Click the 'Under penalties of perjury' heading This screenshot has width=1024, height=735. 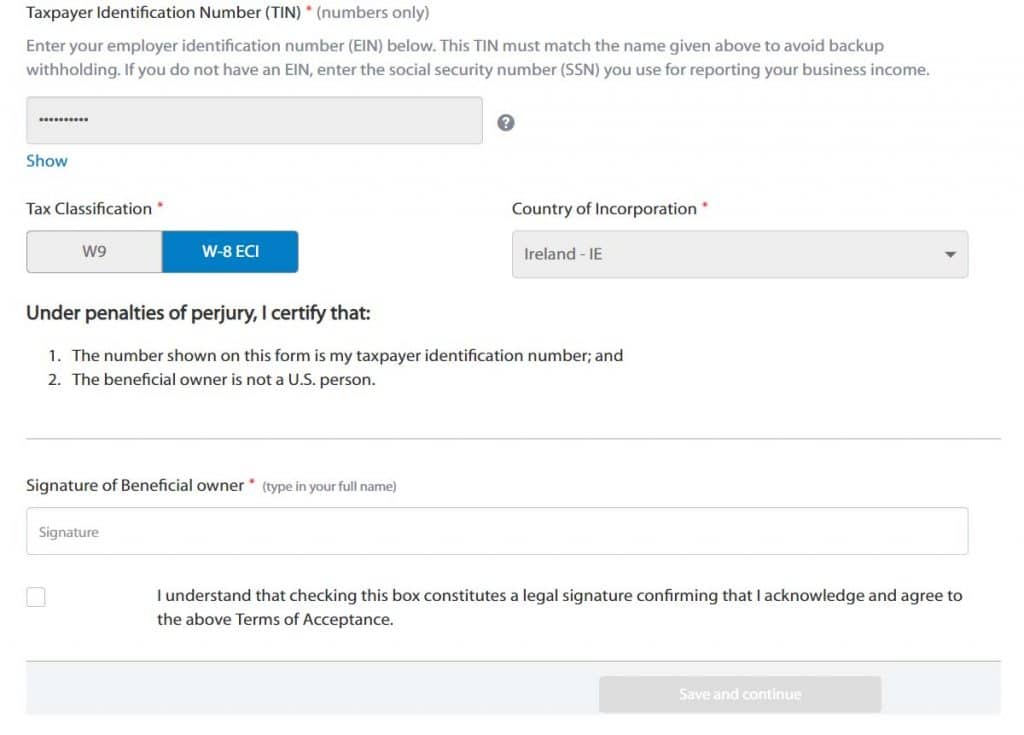tap(198, 313)
